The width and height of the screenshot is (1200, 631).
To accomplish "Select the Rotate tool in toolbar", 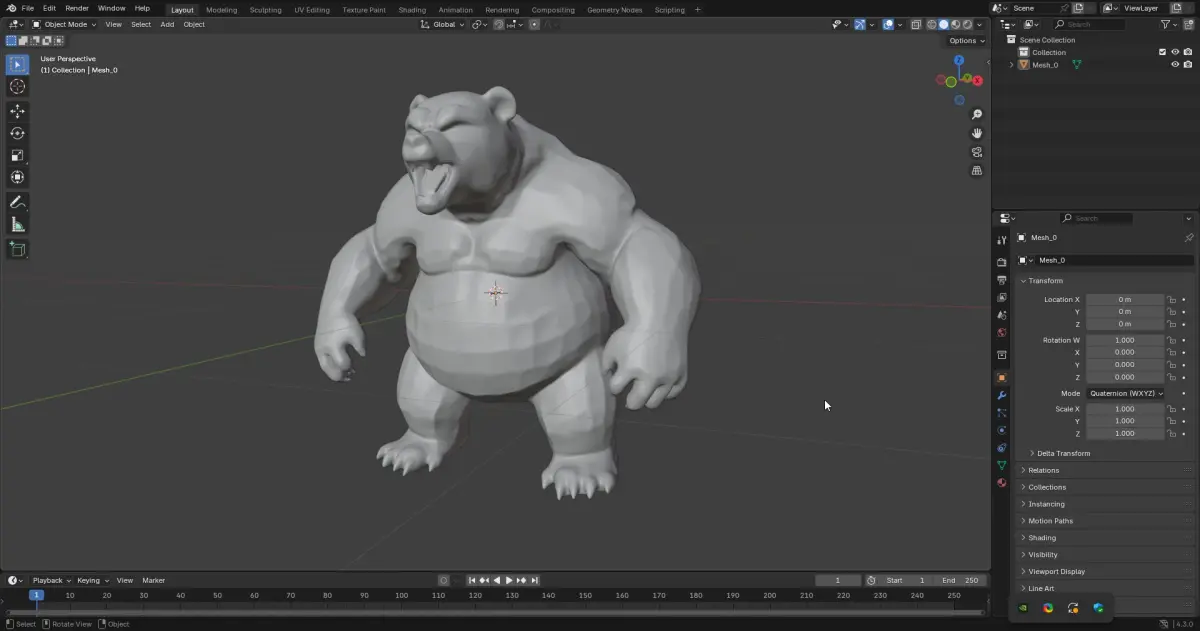I will click(17, 133).
